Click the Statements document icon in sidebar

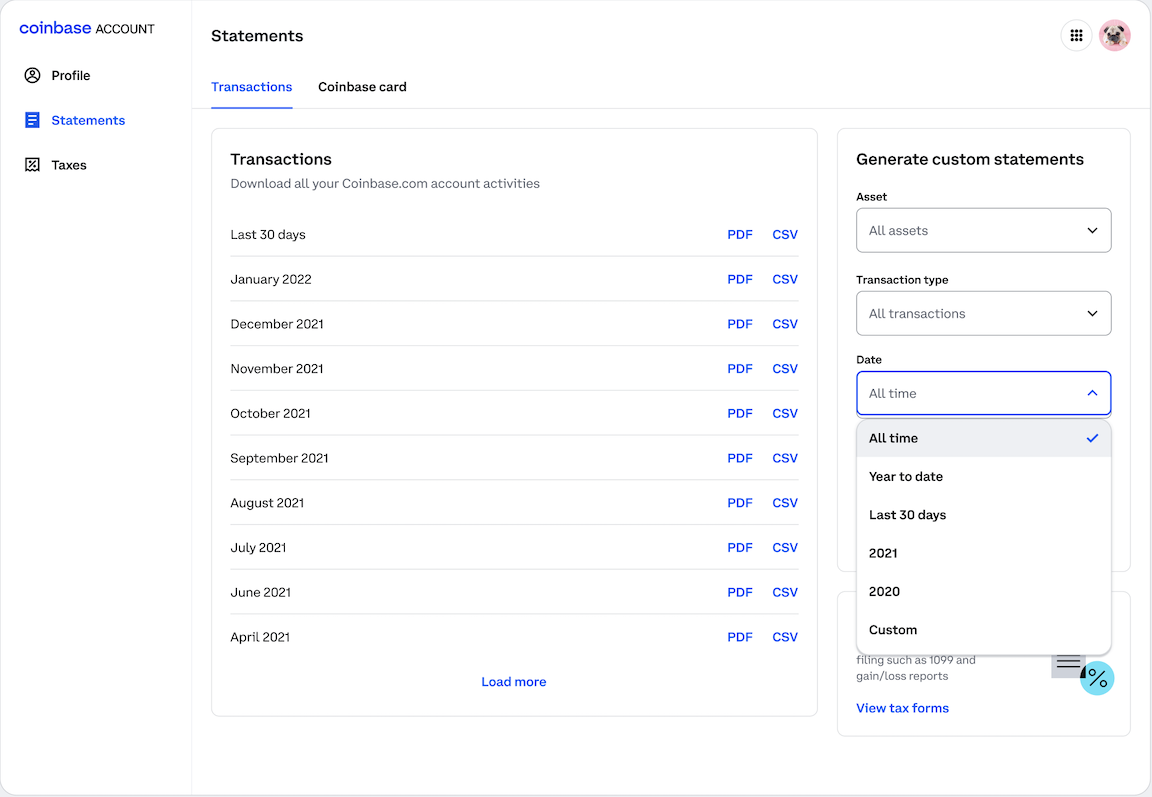click(x=33, y=120)
